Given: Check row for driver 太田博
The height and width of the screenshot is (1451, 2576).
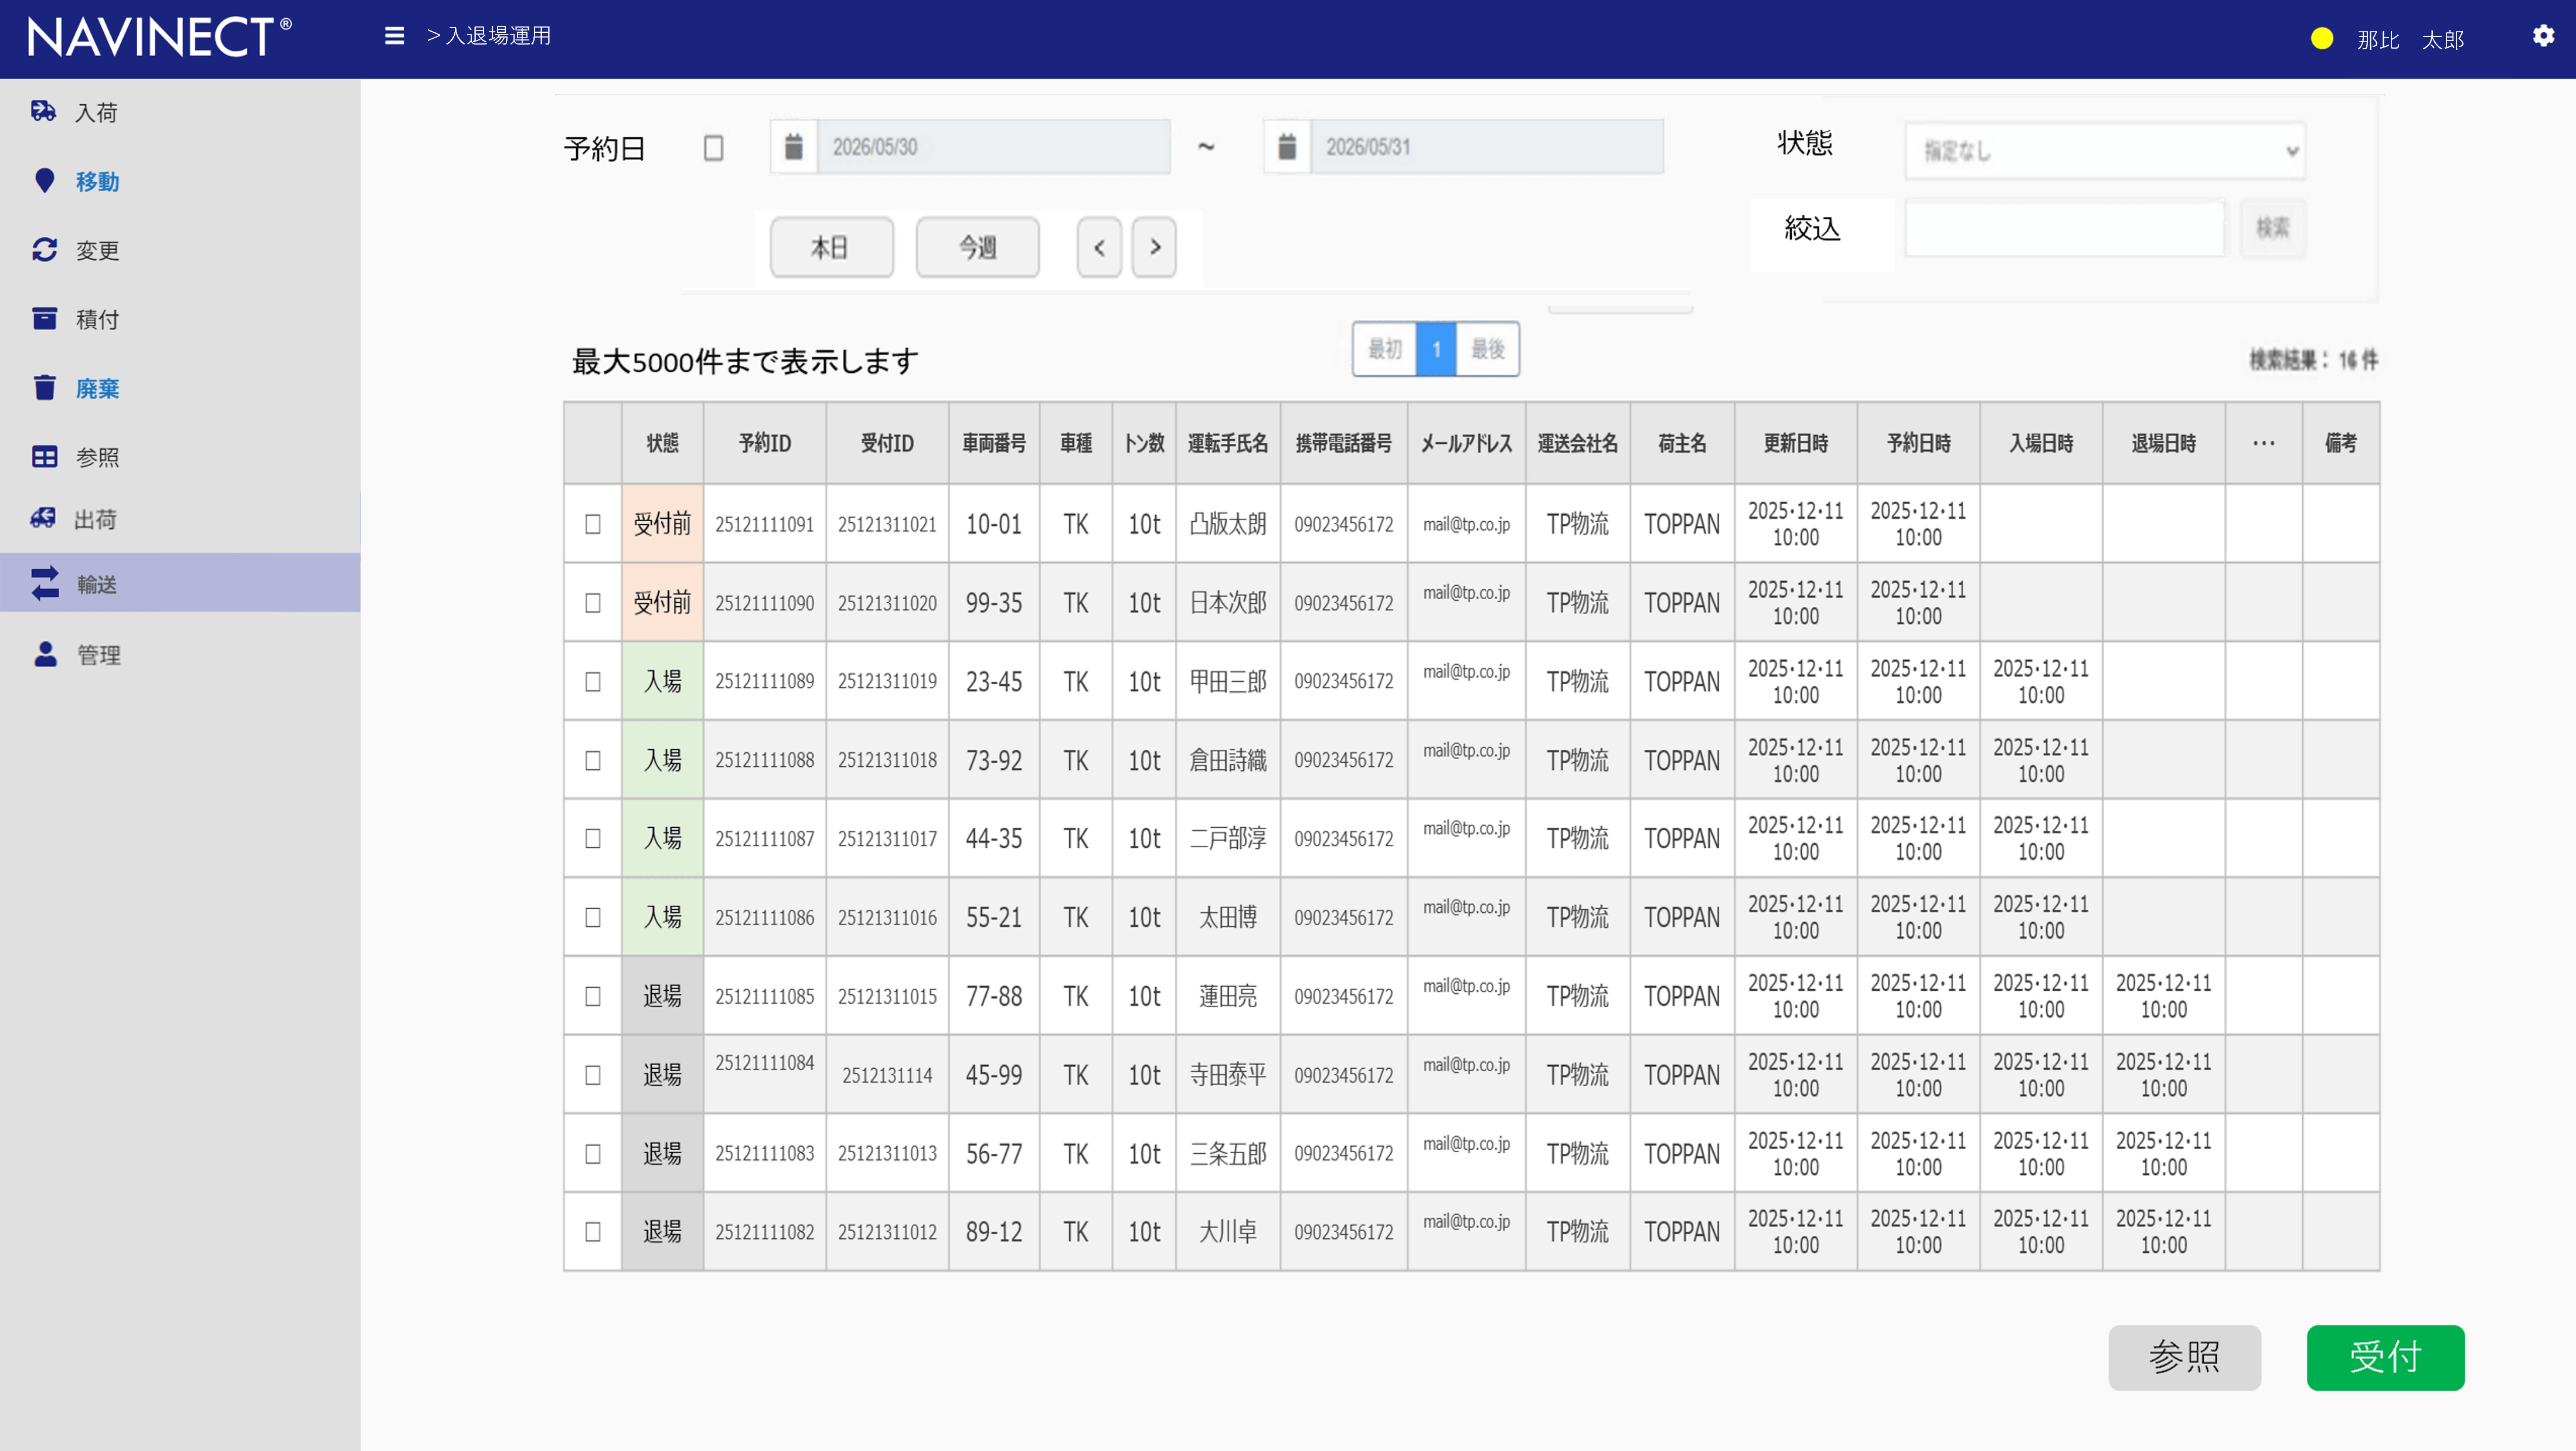Looking at the screenshot, I should (x=593, y=918).
